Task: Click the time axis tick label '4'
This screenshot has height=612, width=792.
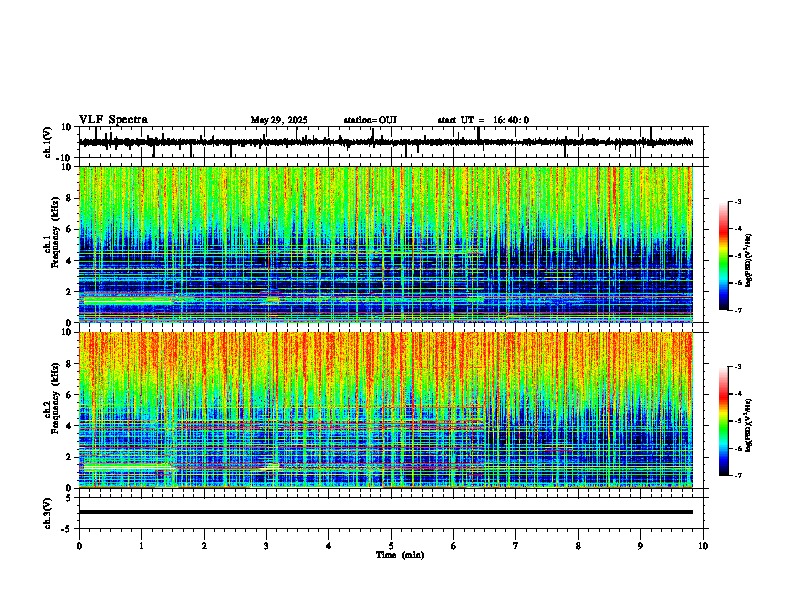Action: point(329,546)
